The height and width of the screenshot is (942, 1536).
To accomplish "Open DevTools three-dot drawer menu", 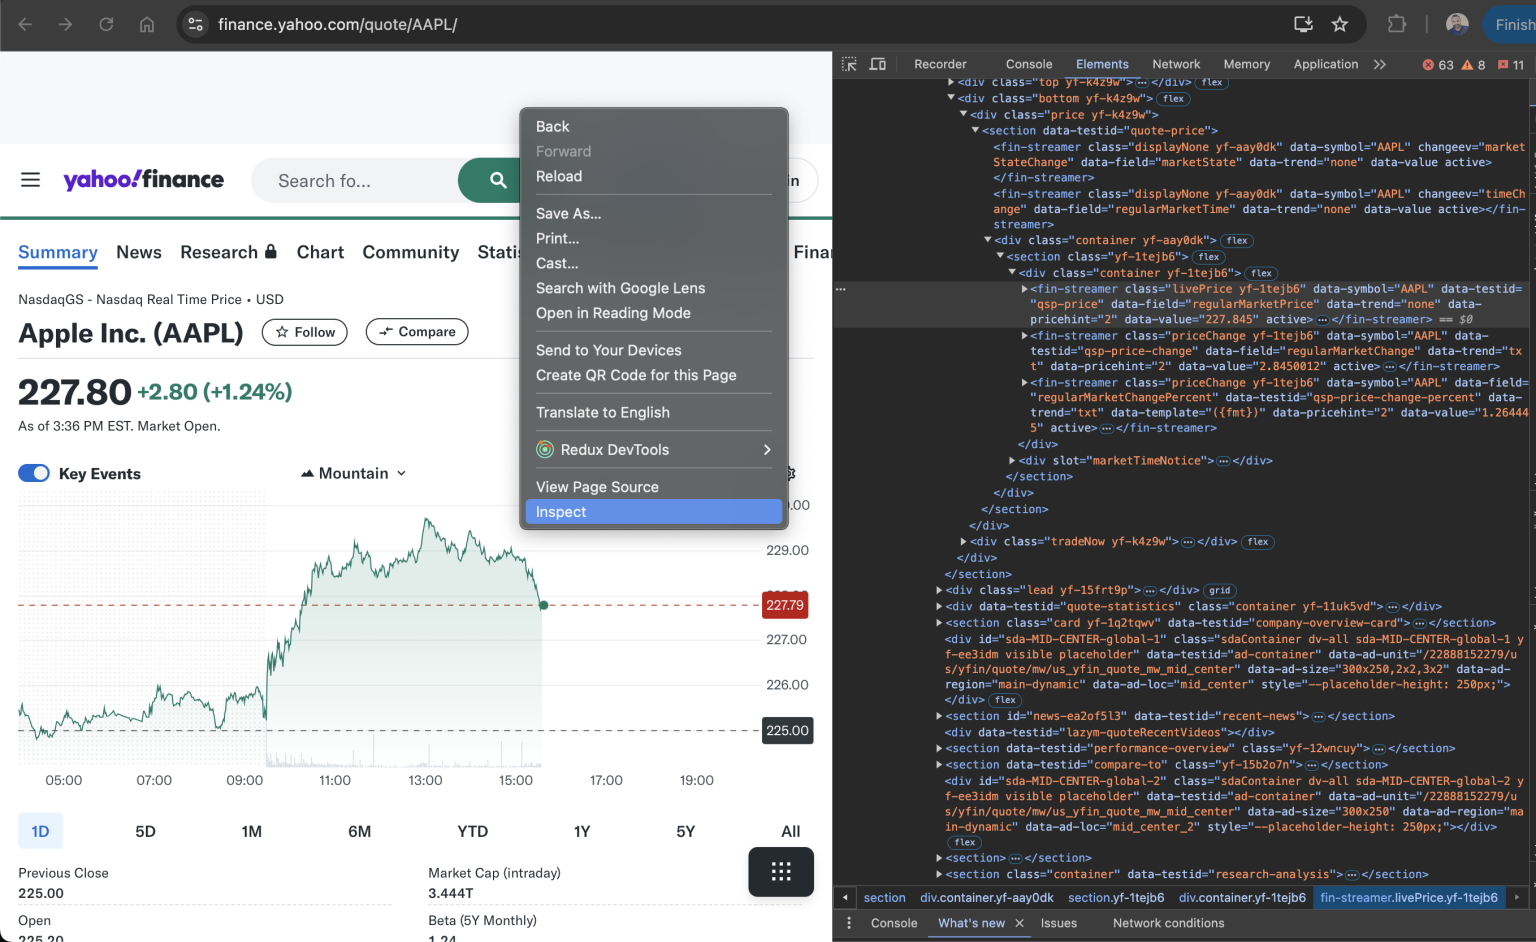I will point(849,923).
